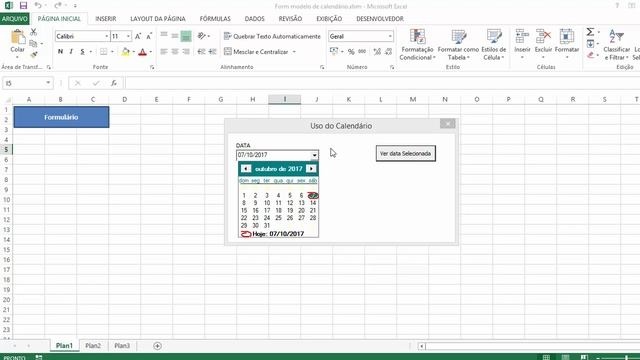Toggle italic I formatting
The image size is (640, 360).
(x=71, y=51)
